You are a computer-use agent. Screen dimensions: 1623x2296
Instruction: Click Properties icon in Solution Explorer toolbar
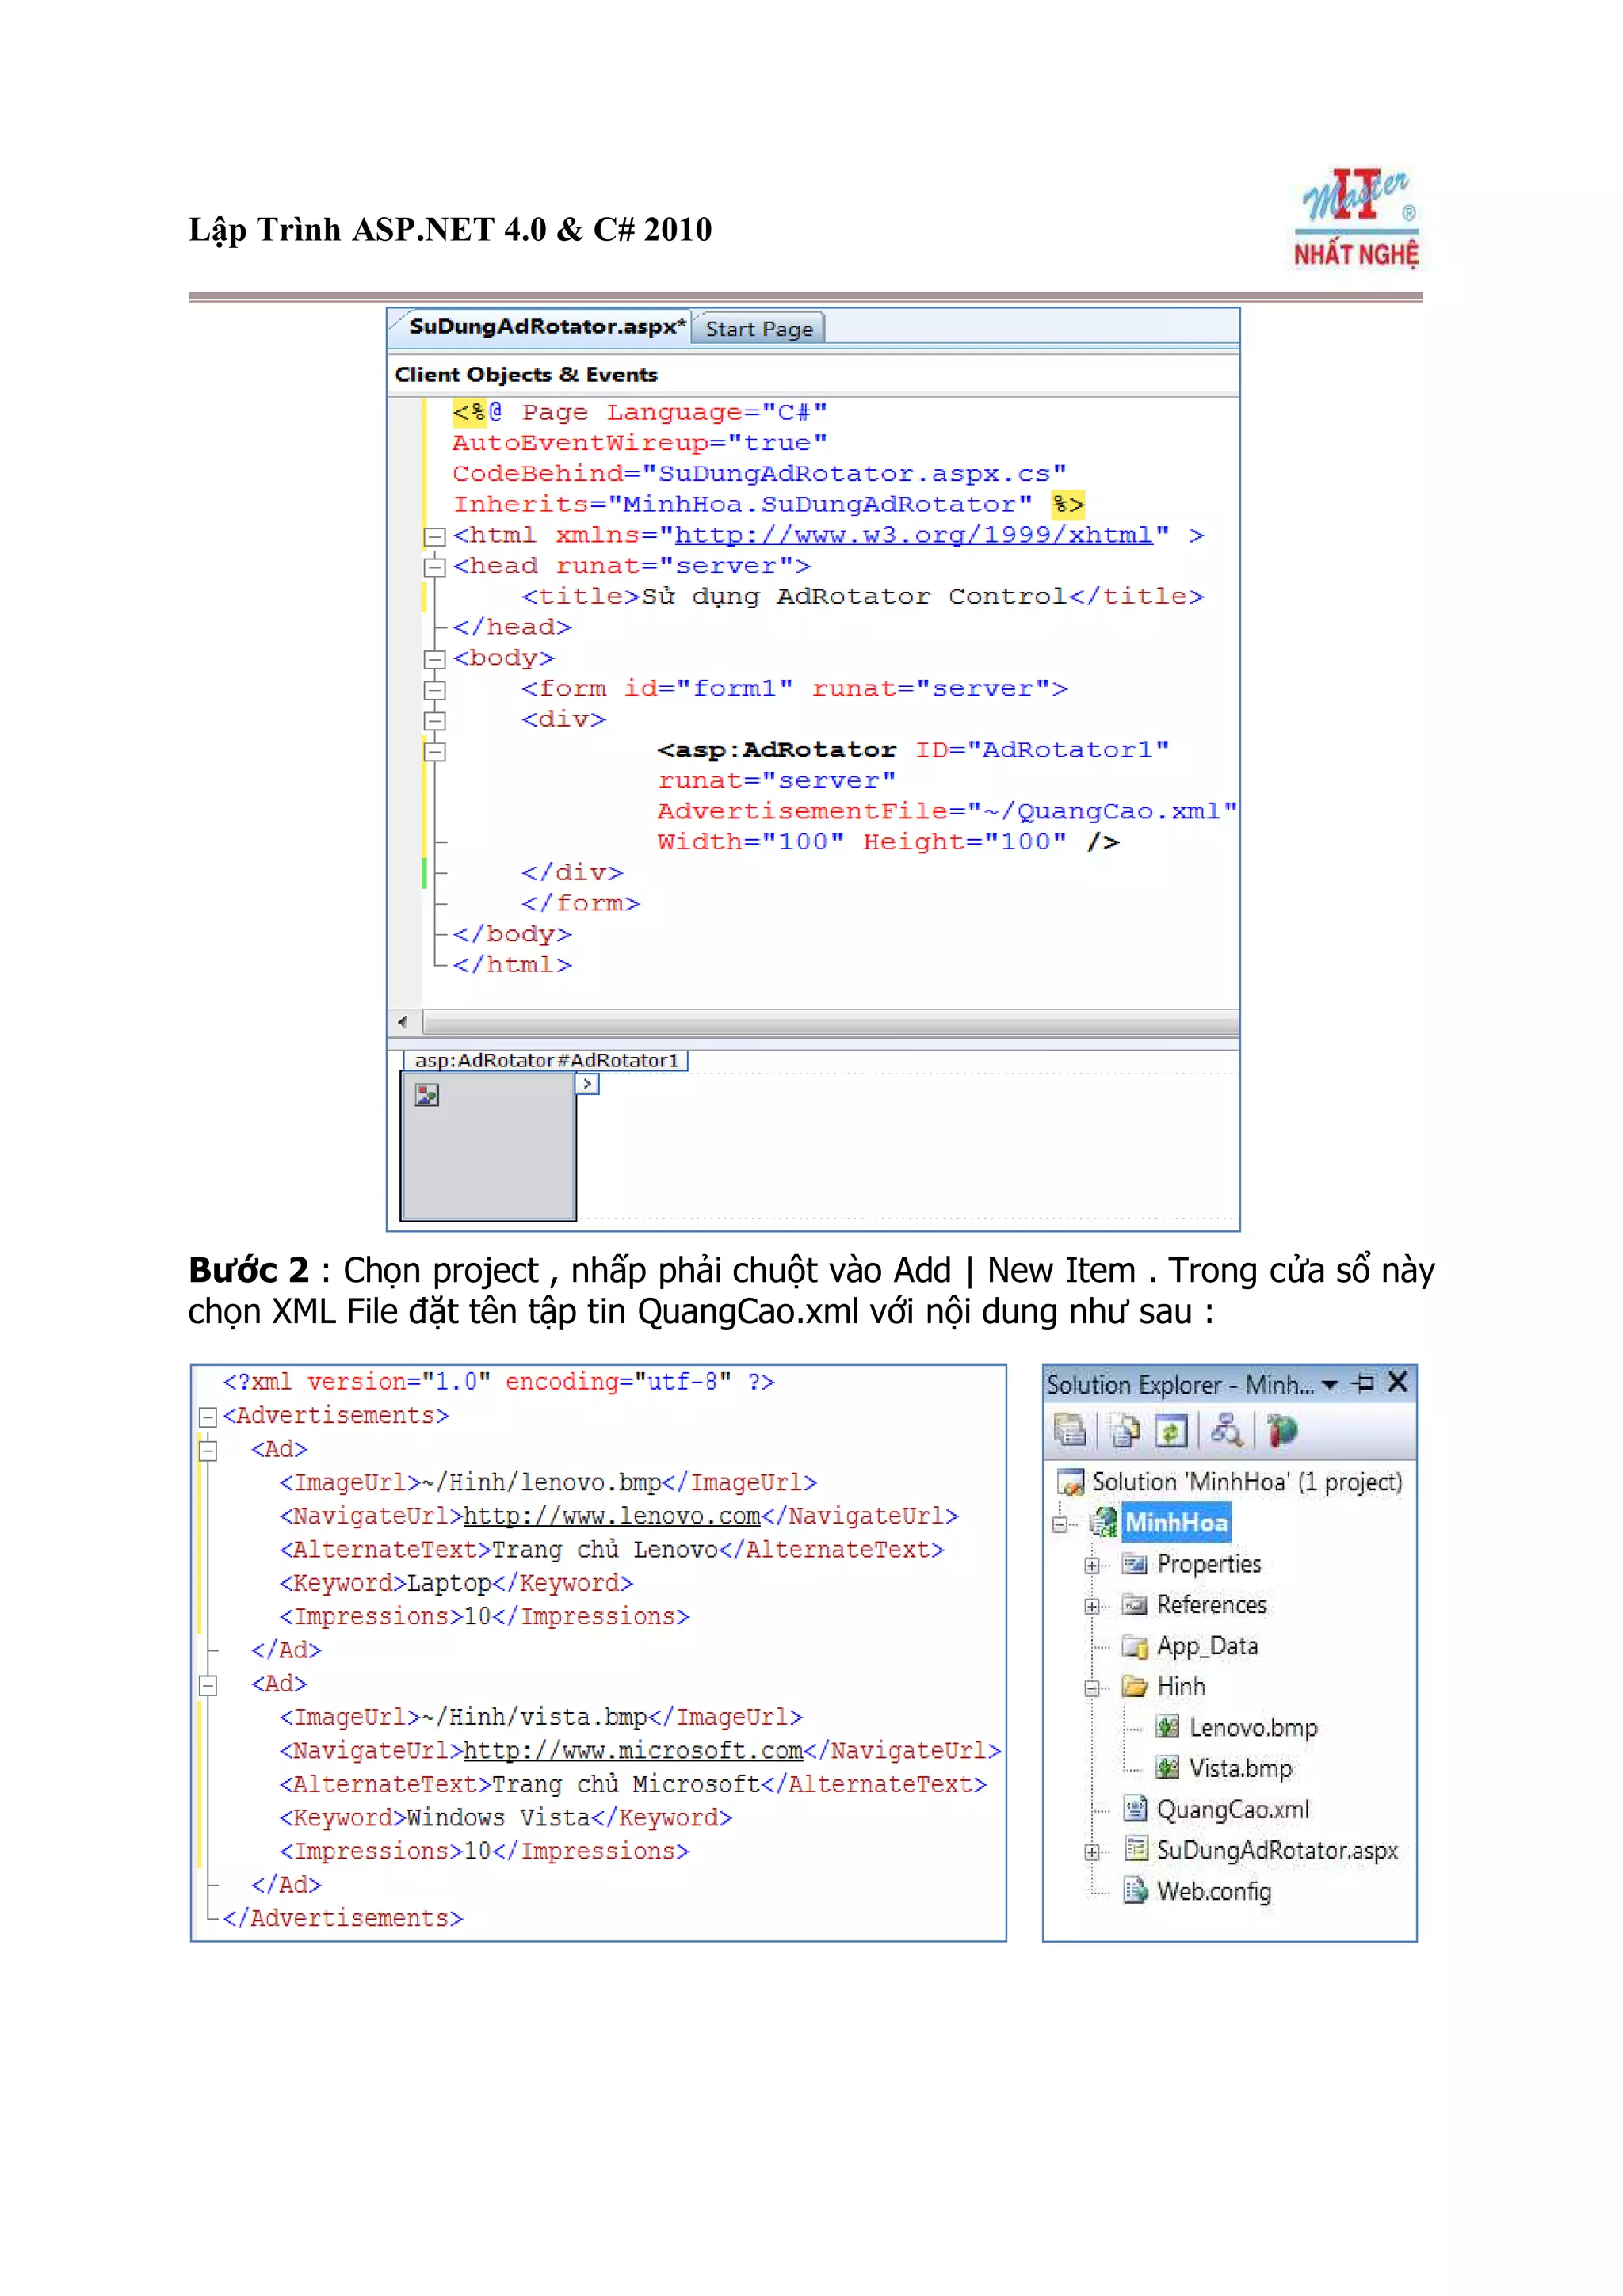(1069, 1431)
